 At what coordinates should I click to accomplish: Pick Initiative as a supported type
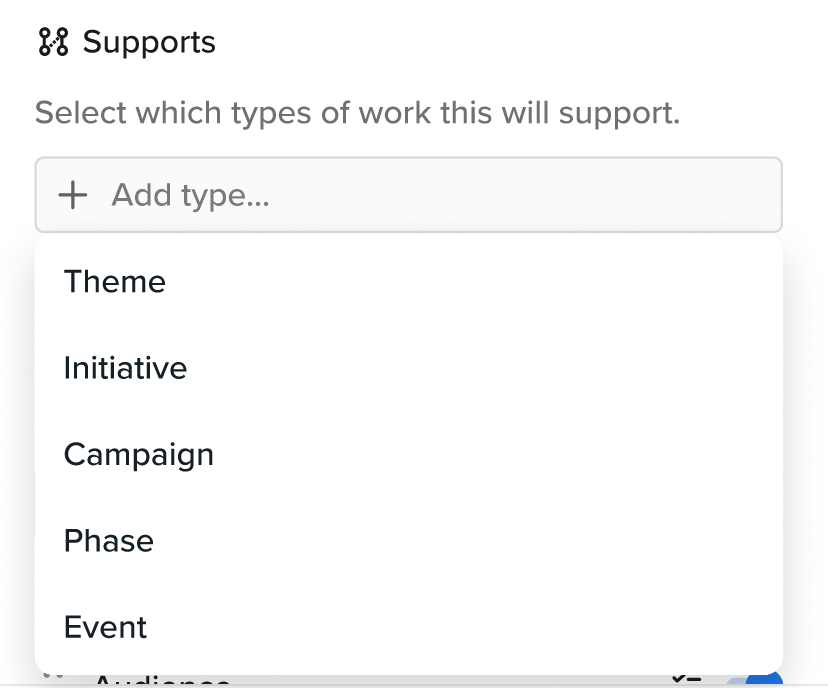pyautogui.click(x=125, y=368)
